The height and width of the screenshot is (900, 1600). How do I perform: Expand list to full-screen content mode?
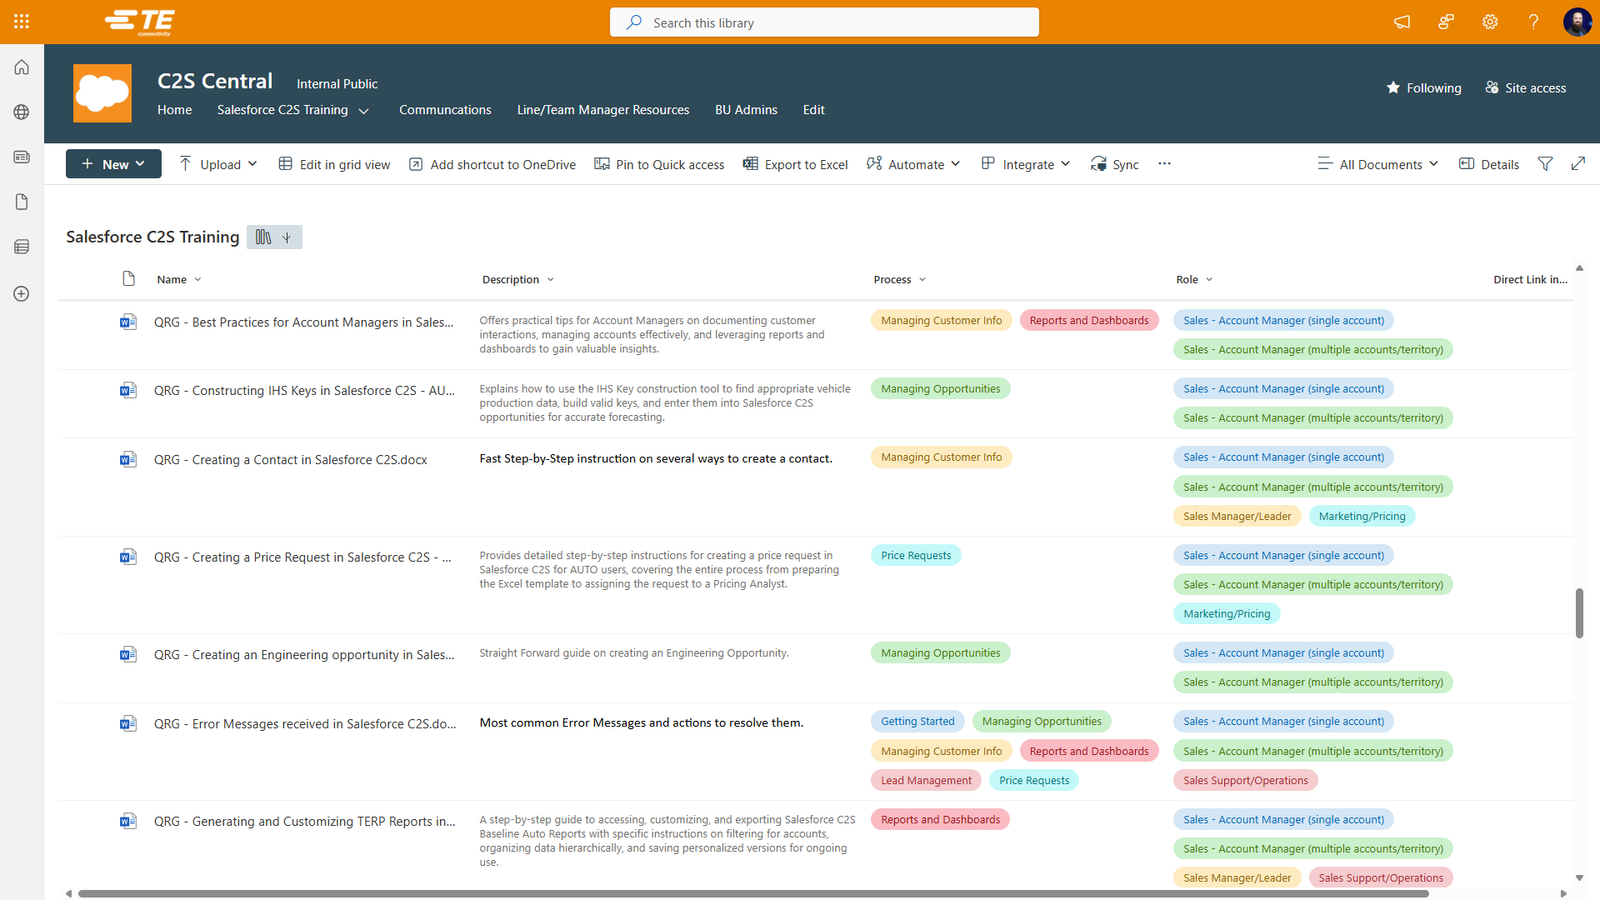pyautogui.click(x=1578, y=164)
